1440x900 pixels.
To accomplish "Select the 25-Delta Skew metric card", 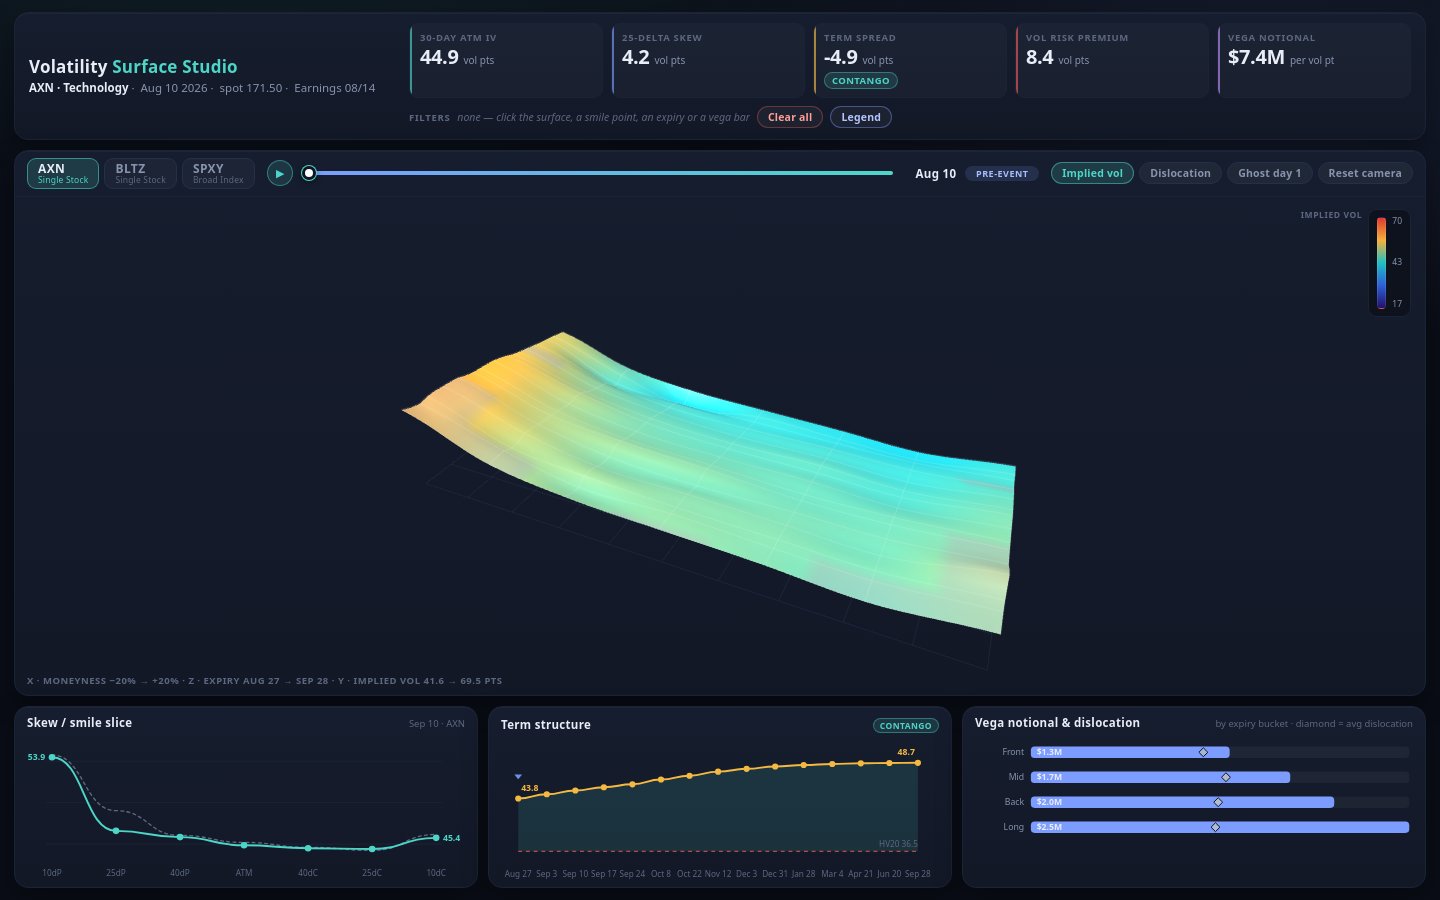I will [709, 60].
